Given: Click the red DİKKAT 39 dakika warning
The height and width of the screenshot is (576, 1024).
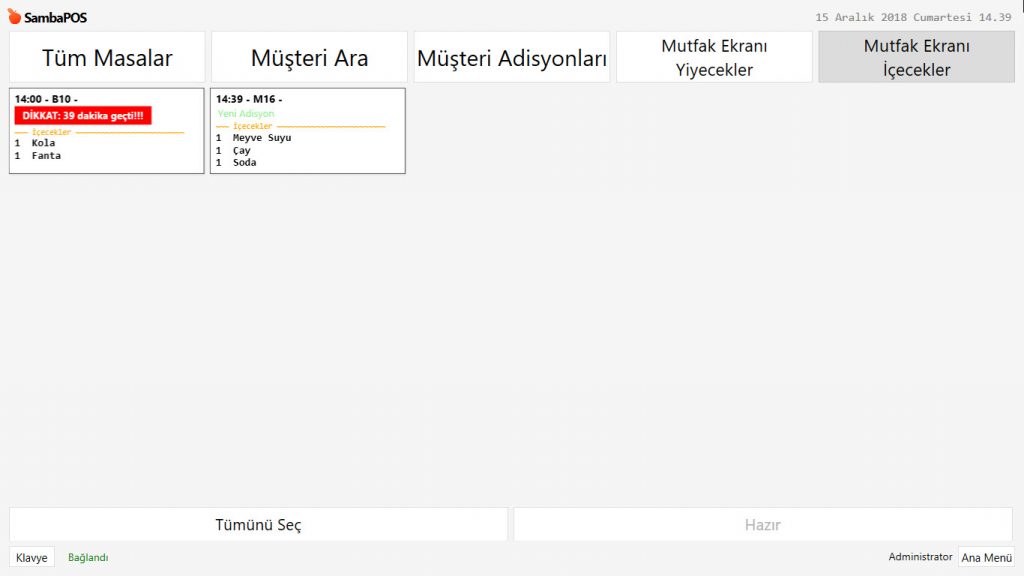Looking at the screenshot, I should click(x=83, y=115).
